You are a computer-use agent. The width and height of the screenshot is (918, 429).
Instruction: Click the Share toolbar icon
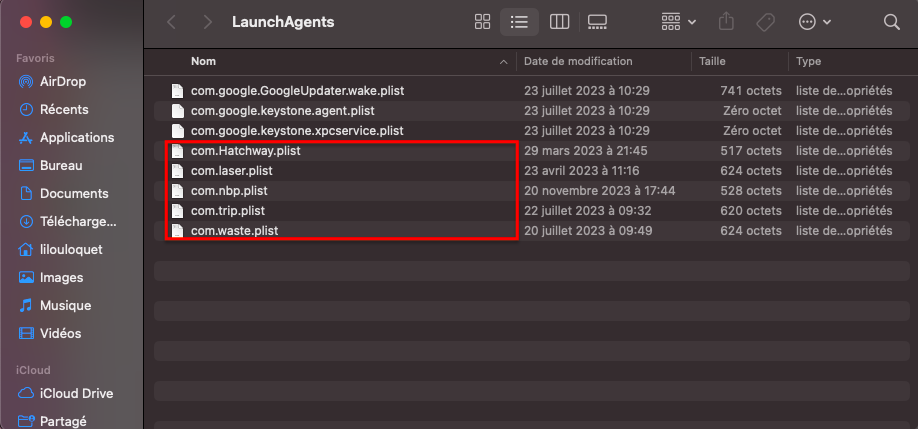(x=727, y=21)
